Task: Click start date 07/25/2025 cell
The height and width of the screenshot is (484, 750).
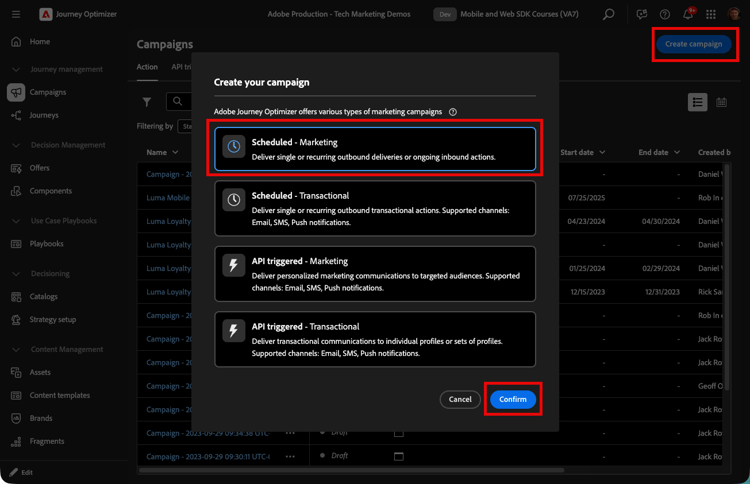Action: (x=586, y=198)
